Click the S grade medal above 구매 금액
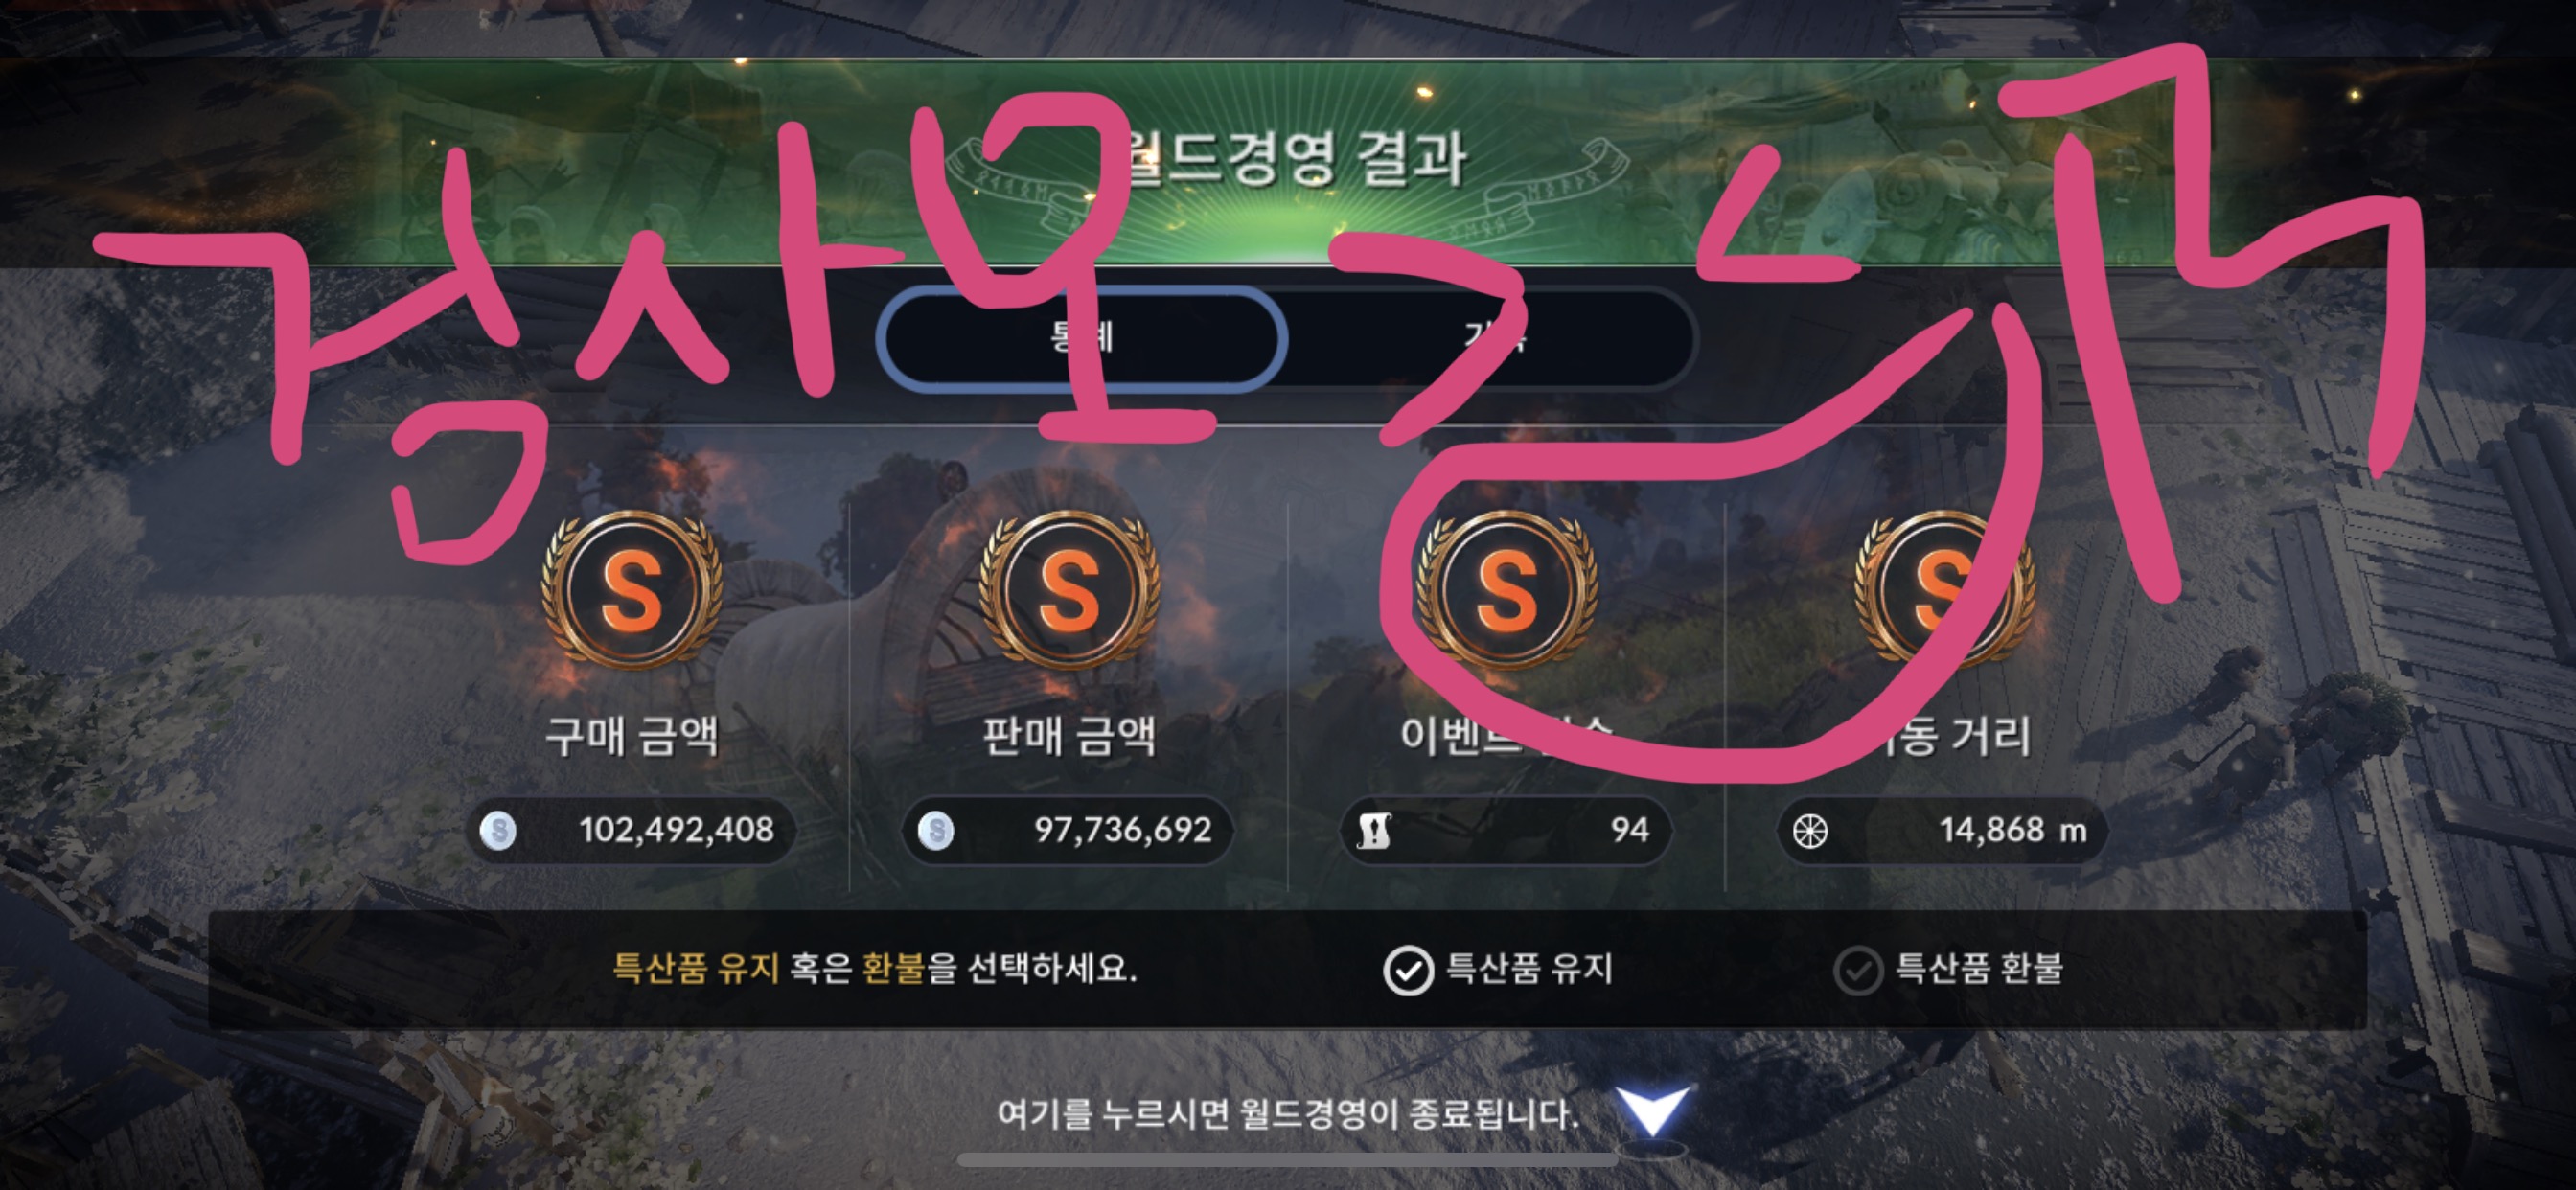Viewport: 2576px width, 1190px height. (631, 590)
